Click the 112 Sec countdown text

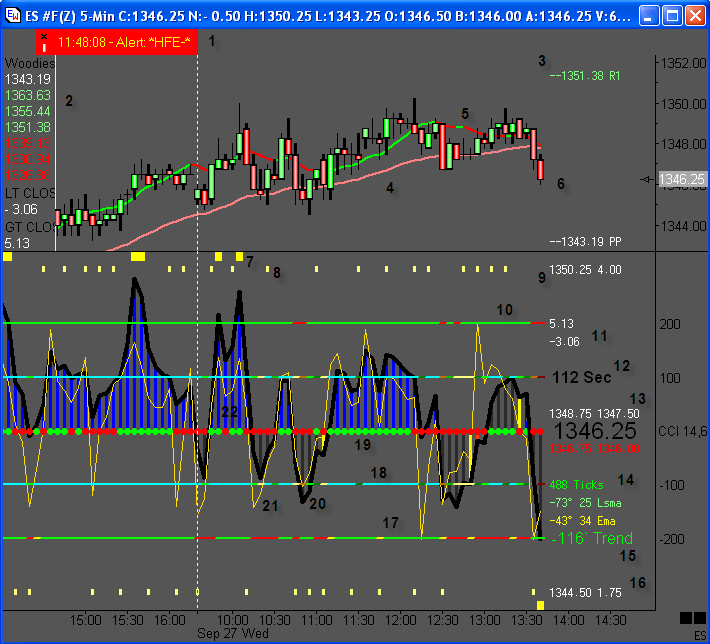582,377
